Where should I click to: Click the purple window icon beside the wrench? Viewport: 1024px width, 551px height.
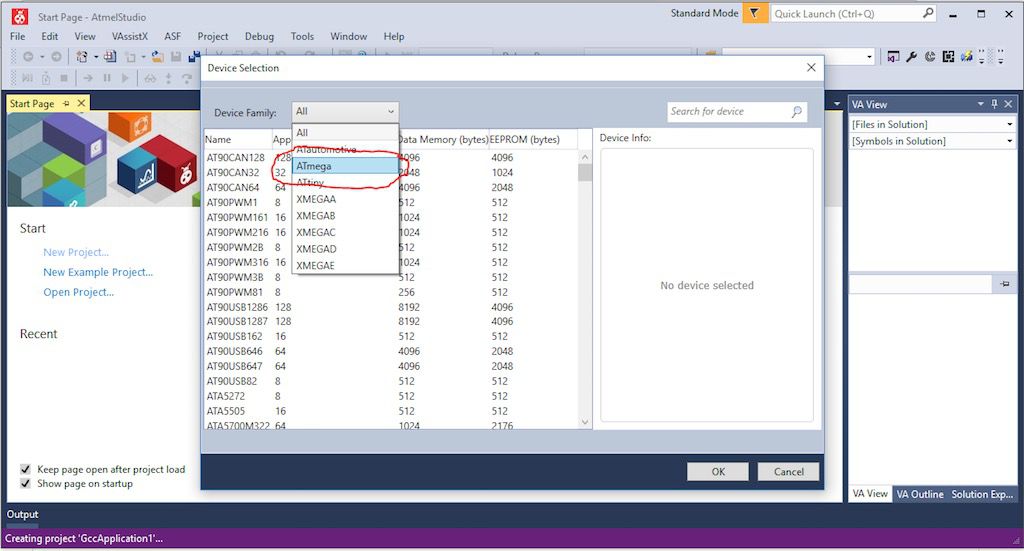893,57
